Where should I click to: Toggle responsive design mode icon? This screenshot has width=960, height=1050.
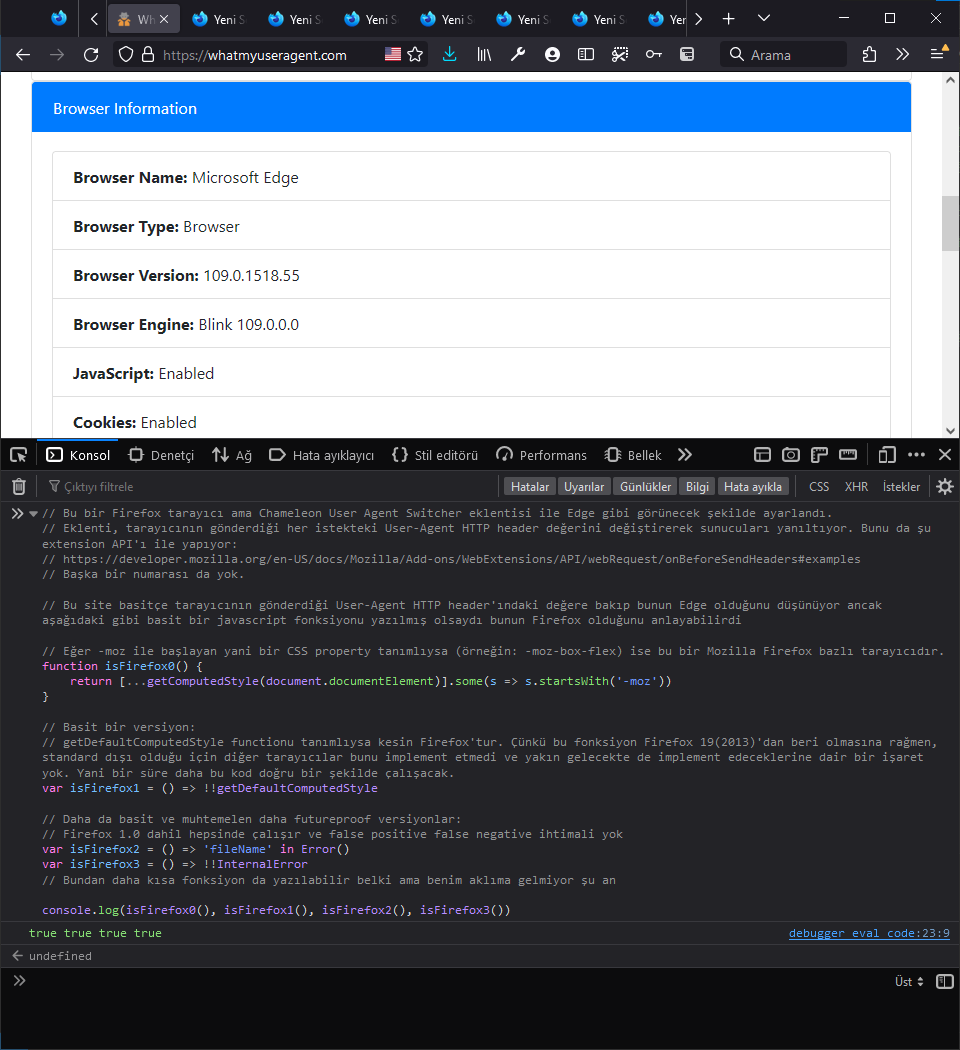pyautogui.click(x=886, y=455)
